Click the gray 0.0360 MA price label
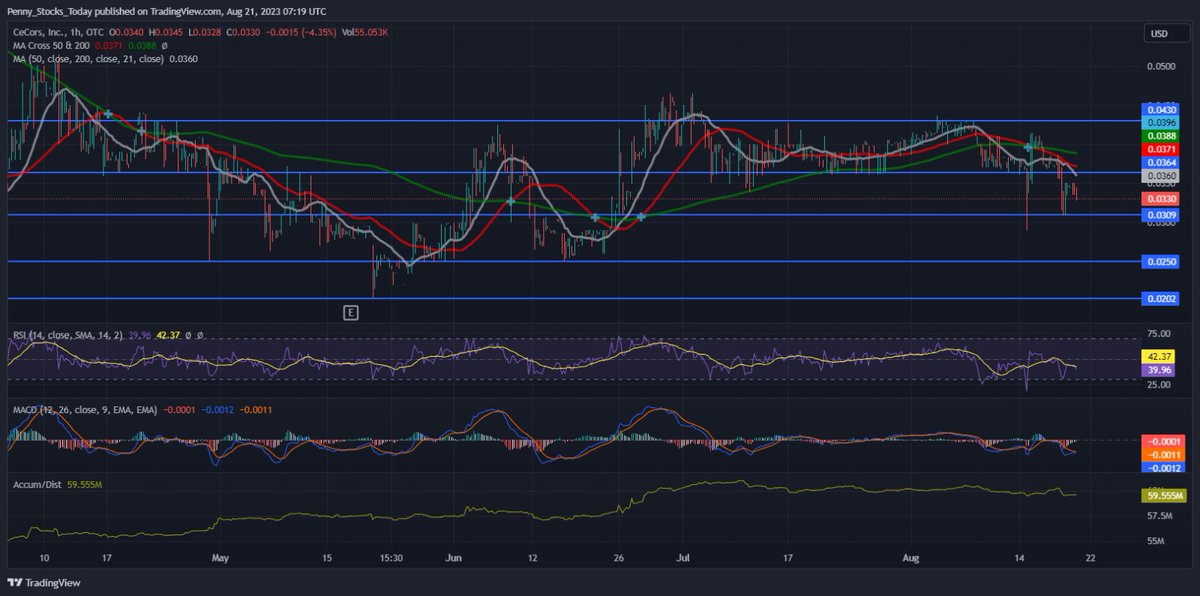1200x596 pixels. pos(1161,174)
